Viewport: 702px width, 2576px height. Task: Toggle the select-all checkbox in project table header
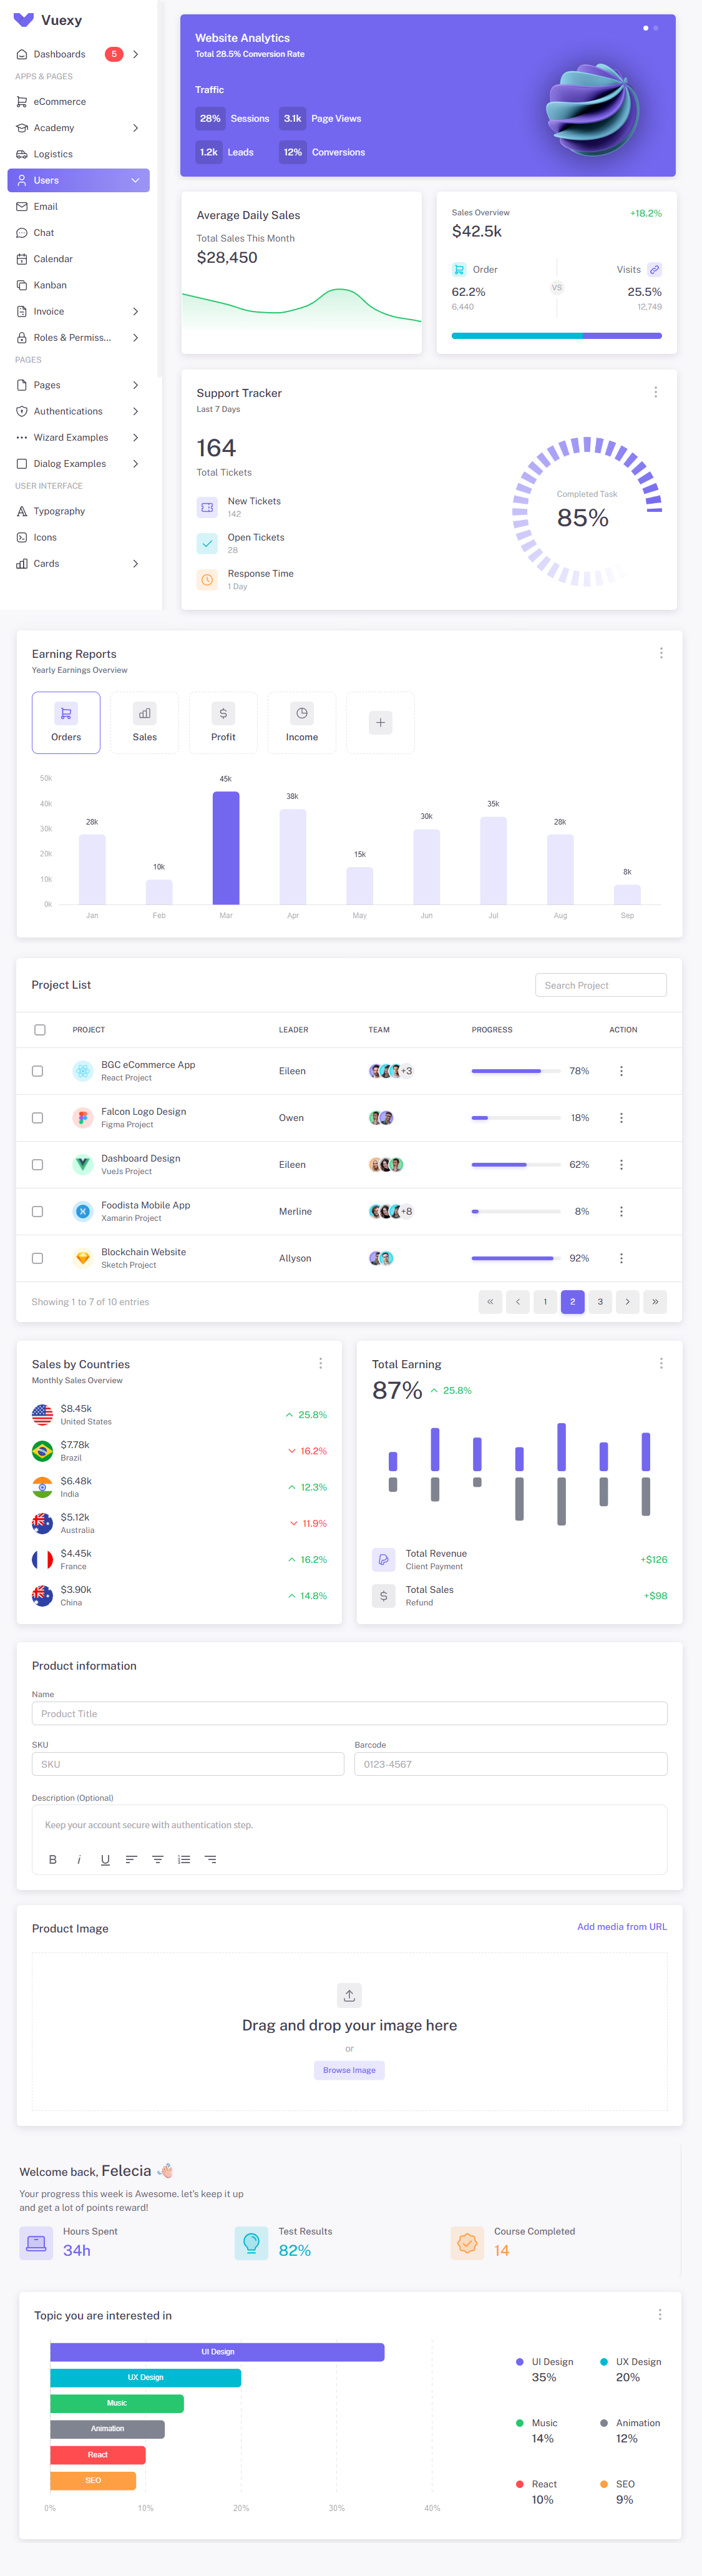(40, 1029)
